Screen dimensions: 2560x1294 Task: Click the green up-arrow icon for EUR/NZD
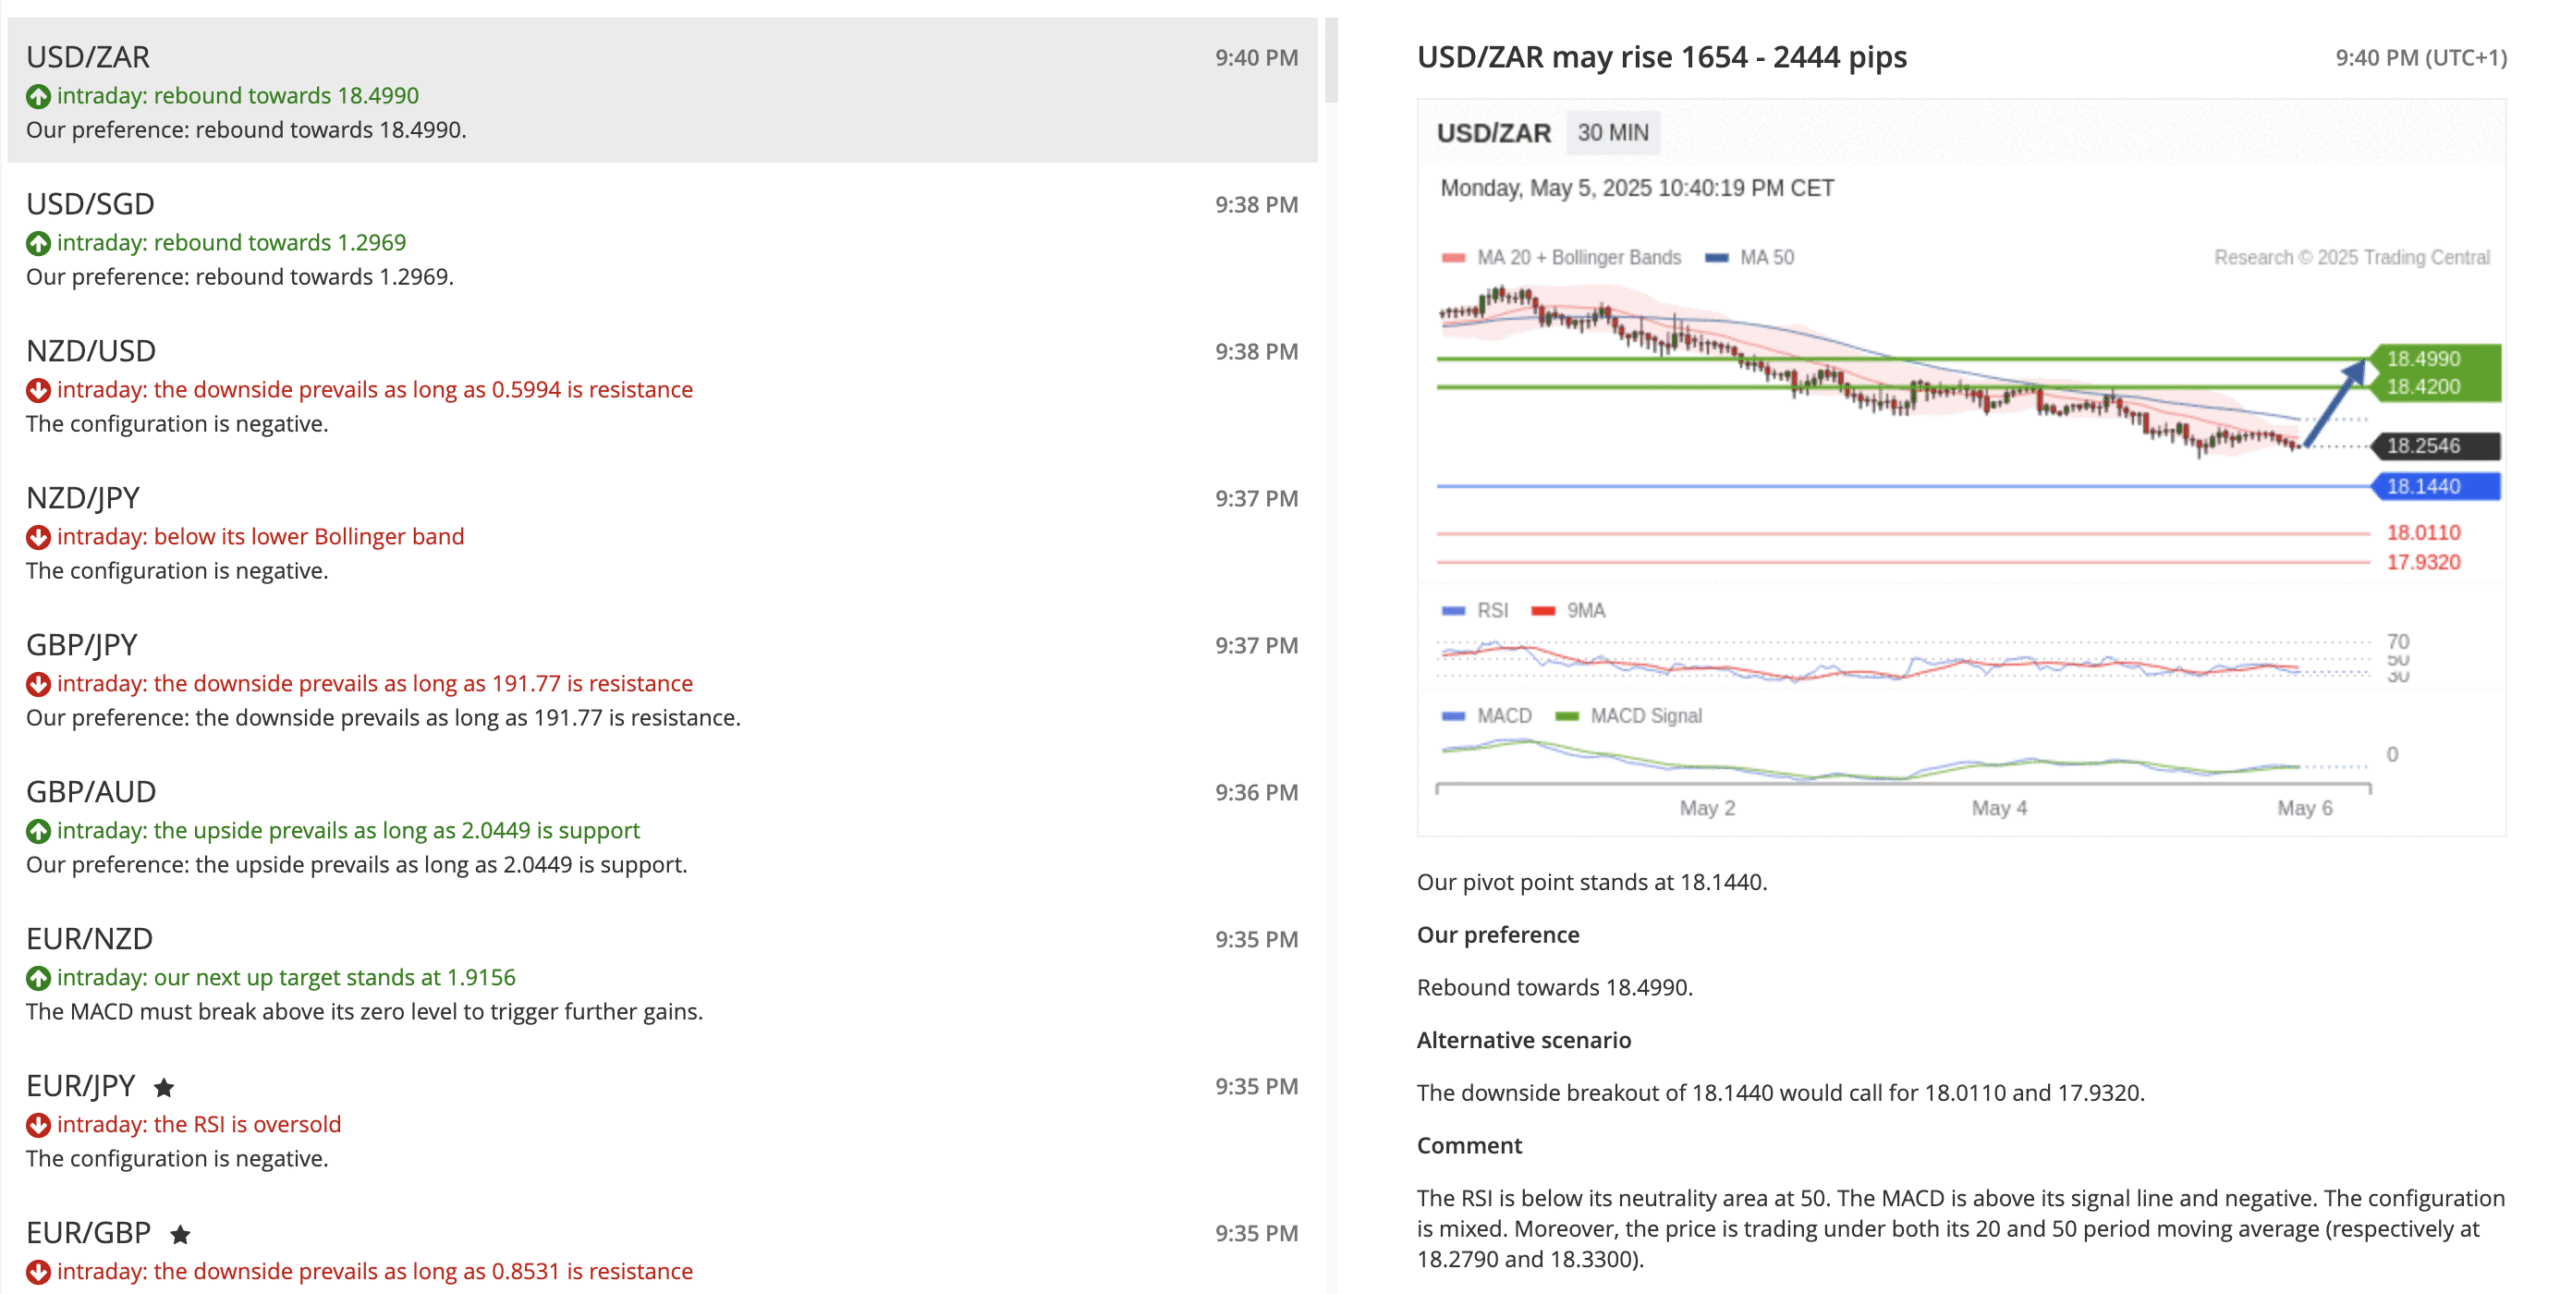point(38,979)
